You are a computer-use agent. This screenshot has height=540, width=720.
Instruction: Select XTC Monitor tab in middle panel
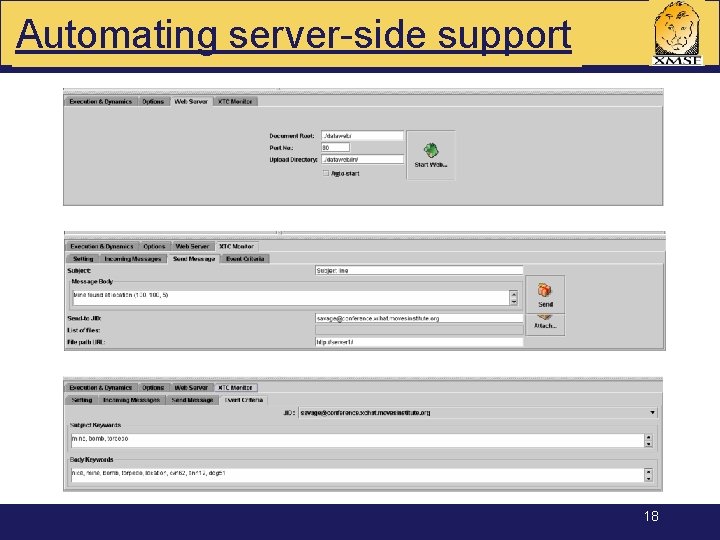pyautogui.click(x=236, y=246)
